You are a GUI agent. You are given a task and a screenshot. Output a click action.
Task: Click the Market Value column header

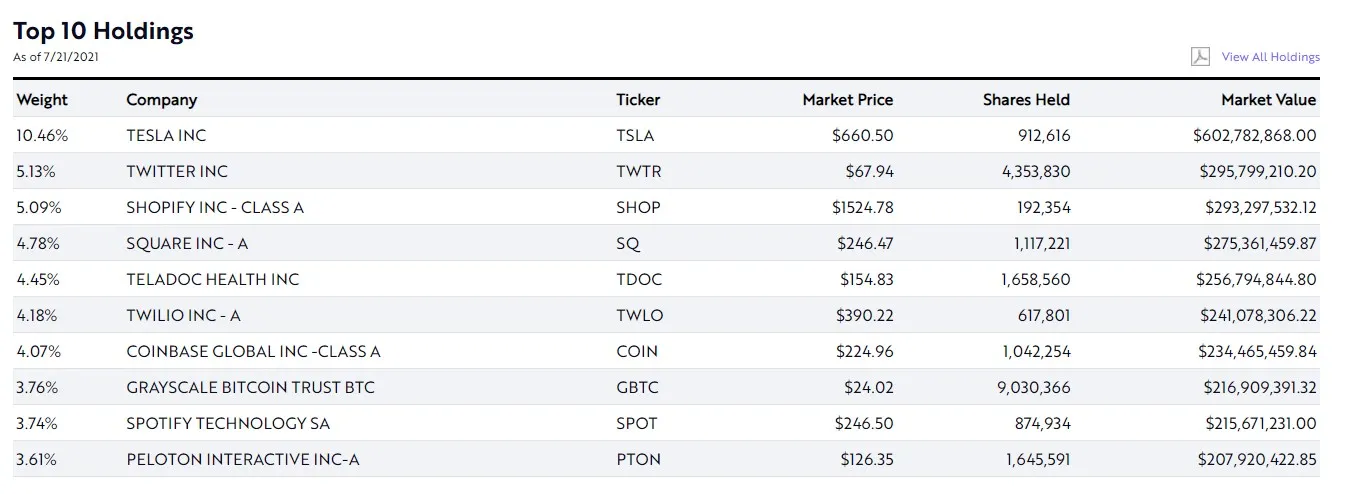[1268, 100]
